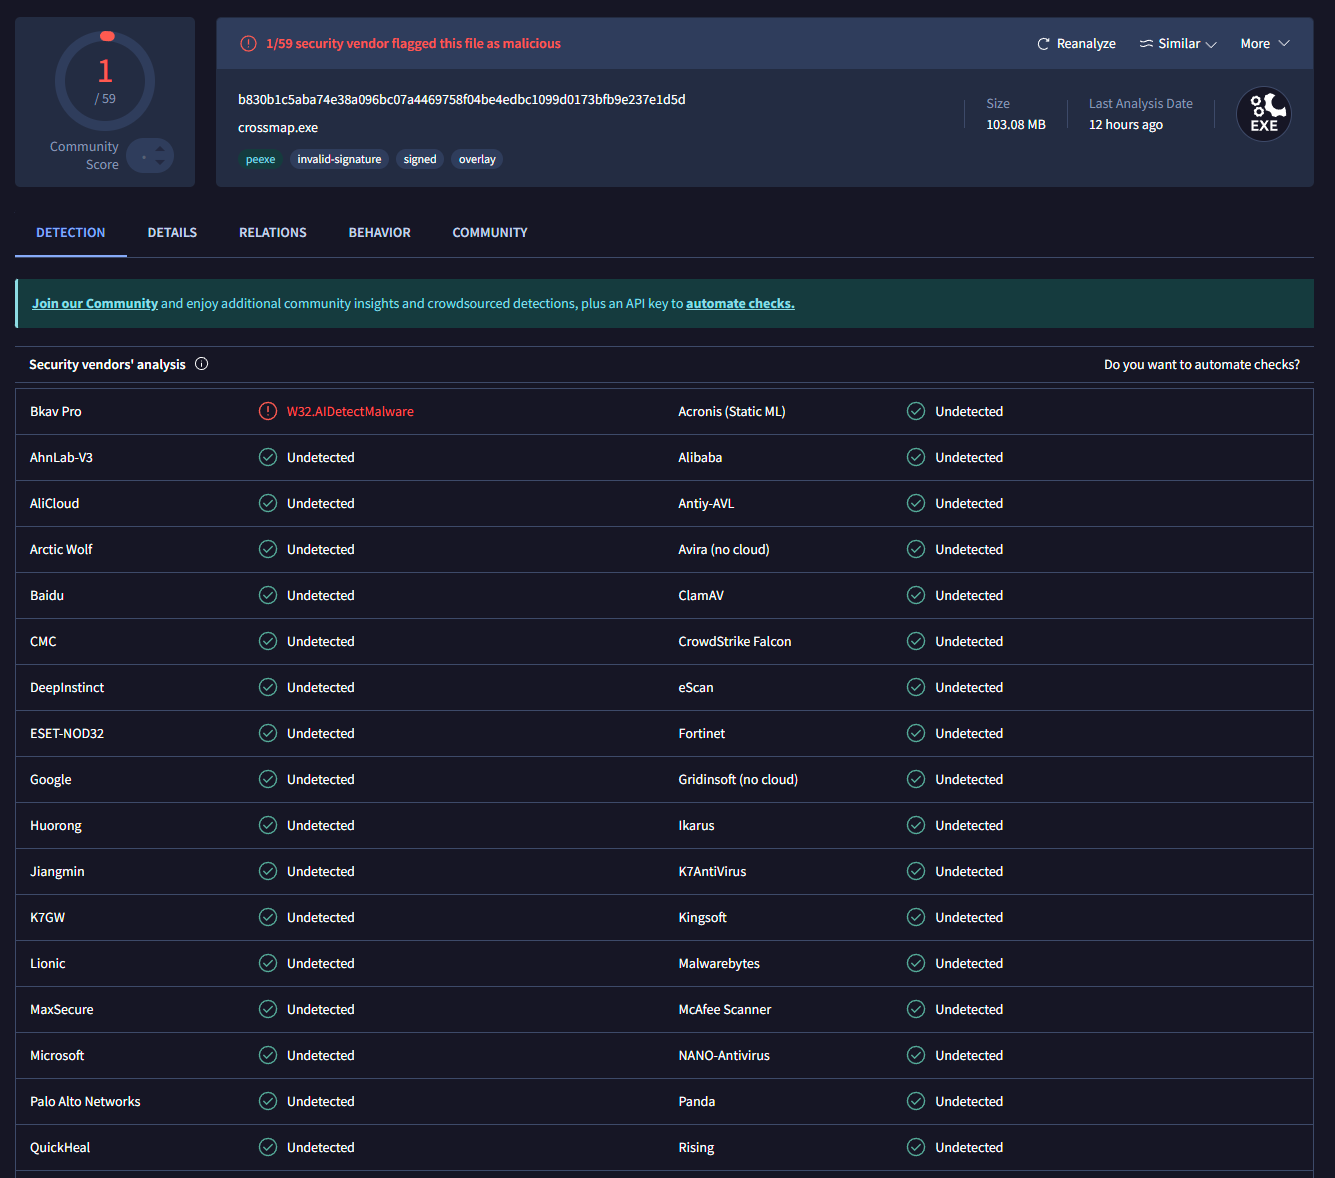Click the Microsoft undetected check icon
Image resolution: width=1335 pixels, height=1178 pixels.
point(268,1055)
